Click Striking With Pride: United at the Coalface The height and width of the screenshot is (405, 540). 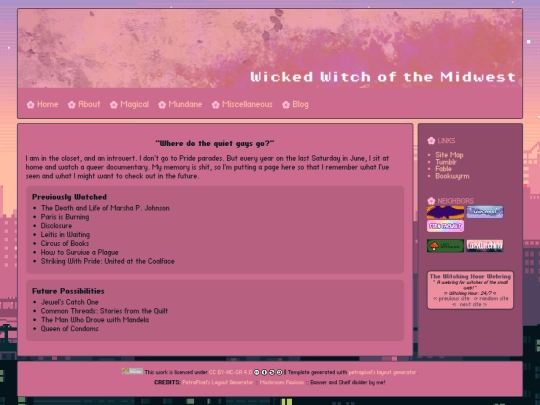pos(107,261)
